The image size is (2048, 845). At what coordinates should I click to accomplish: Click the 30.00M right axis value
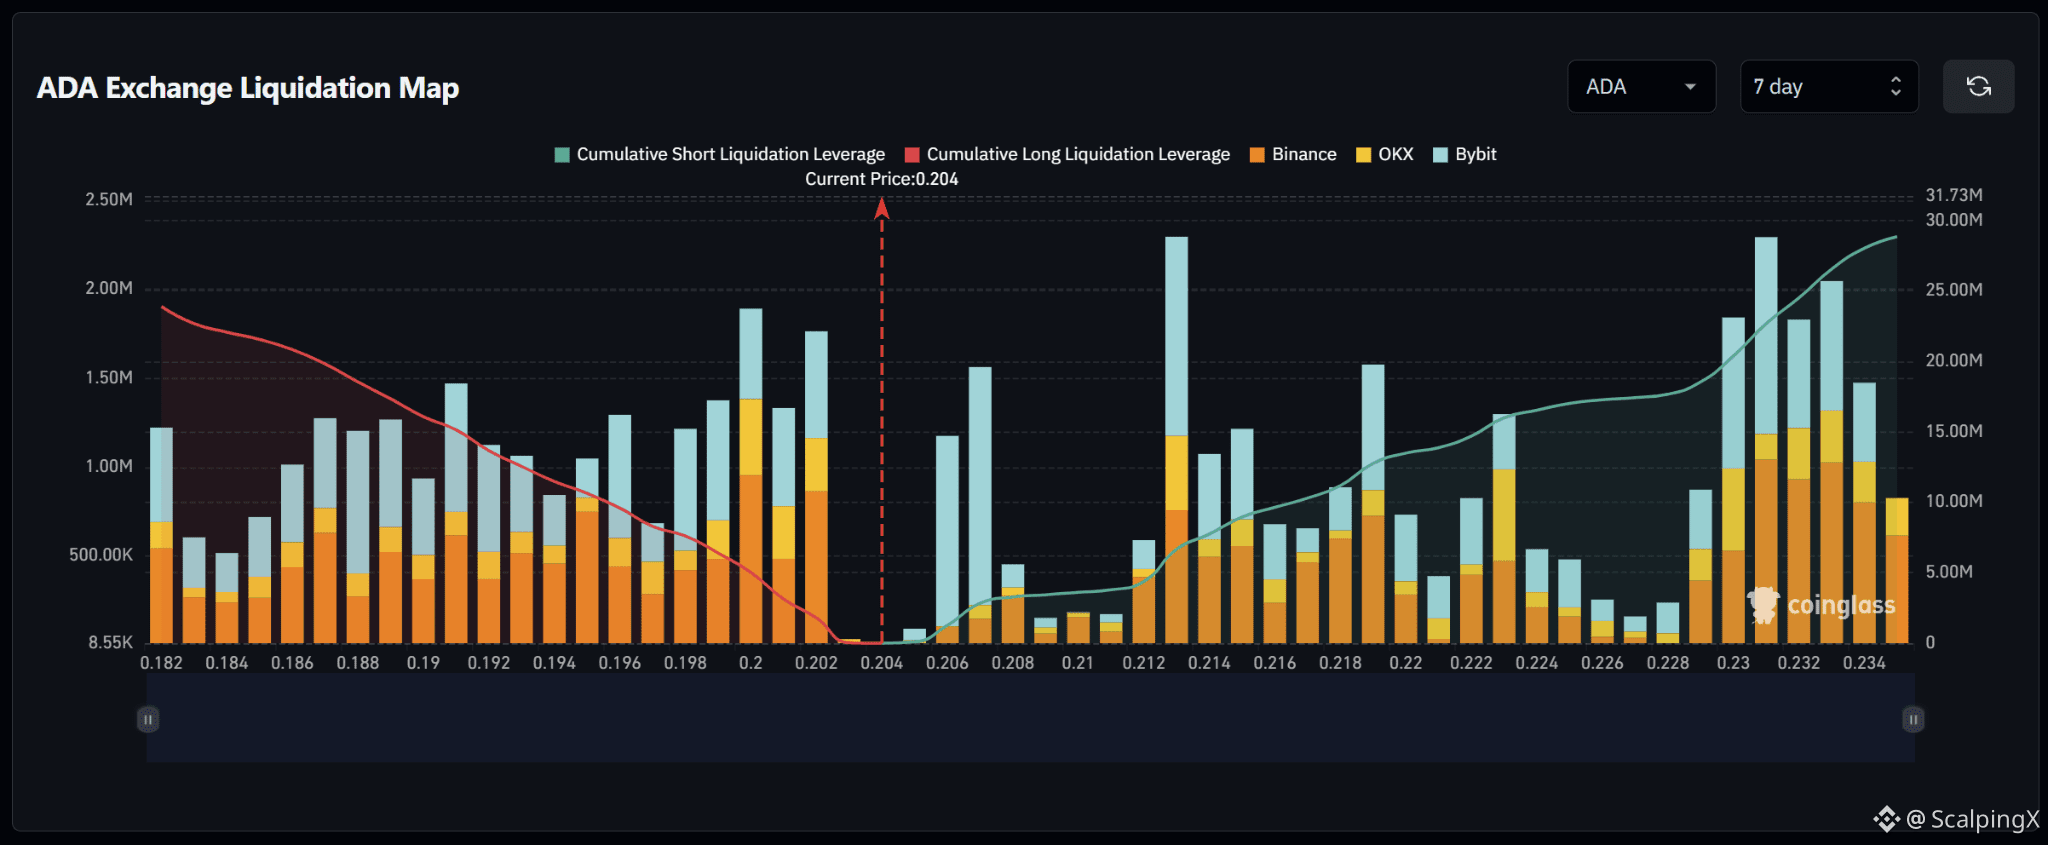(1954, 220)
